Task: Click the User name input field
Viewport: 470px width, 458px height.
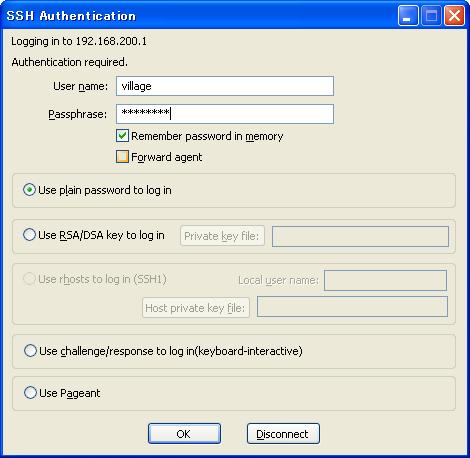Action: 225,86
